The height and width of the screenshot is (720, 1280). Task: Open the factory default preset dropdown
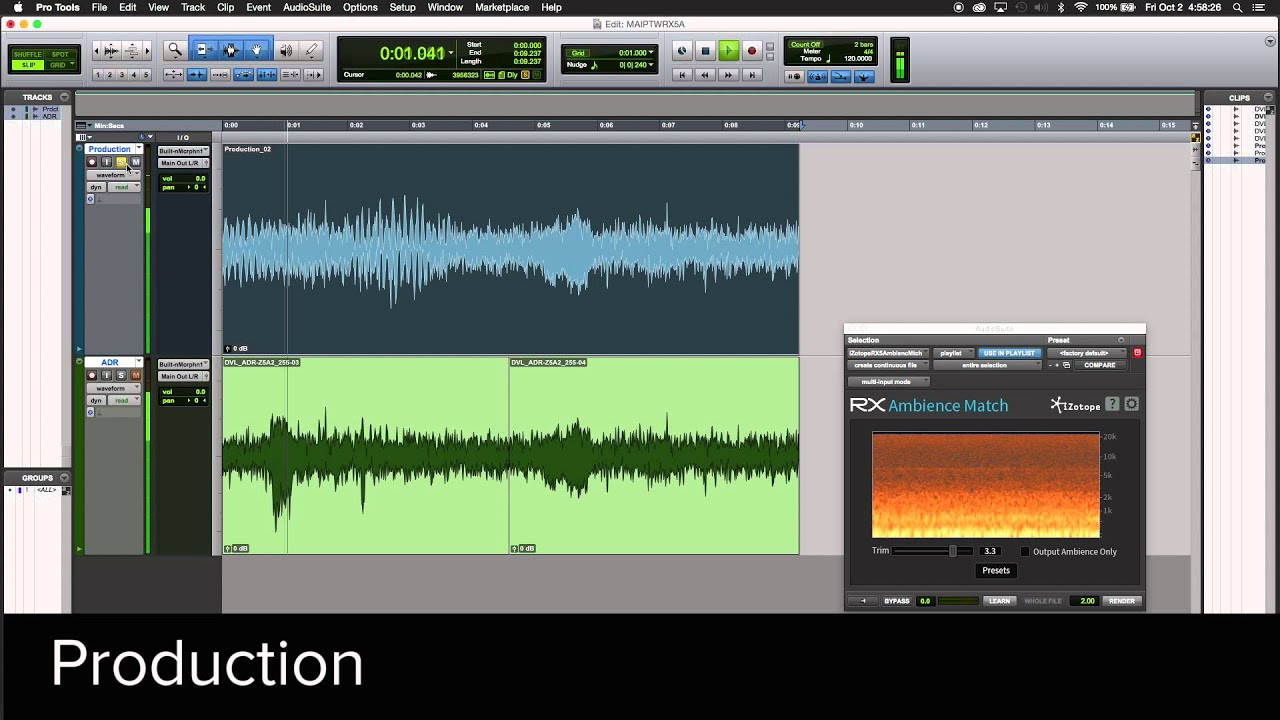click(1085, 353)
